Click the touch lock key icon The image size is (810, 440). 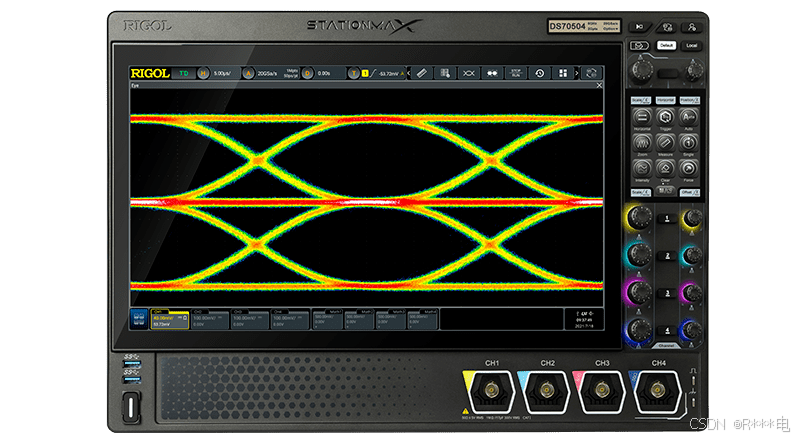(x=667, y=27)
